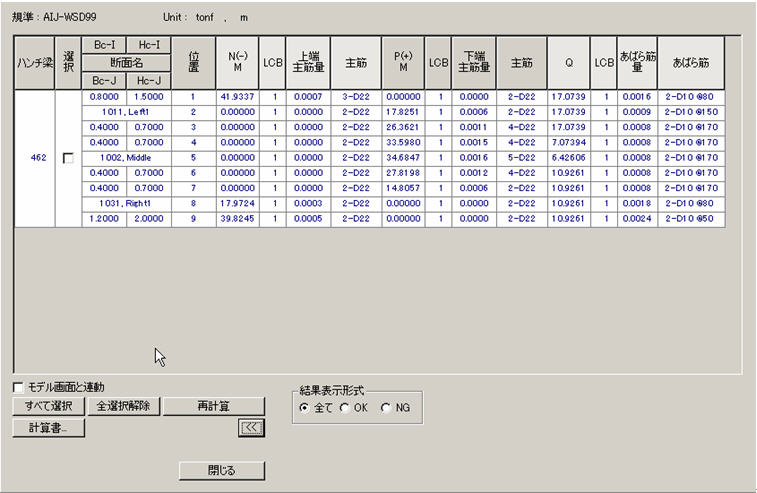Select the 全て radio button
The image size is (757, 493).
(305, 408)
